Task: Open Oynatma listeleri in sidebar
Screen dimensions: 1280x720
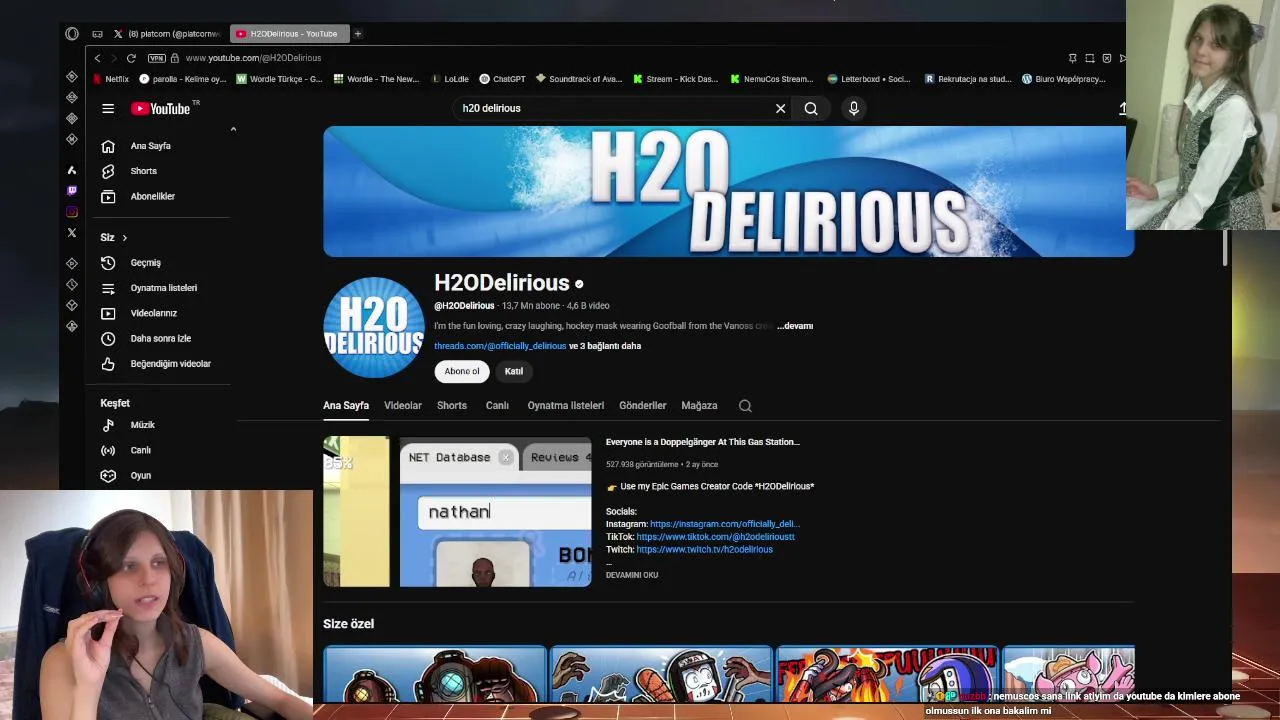Action: click(x=163, y=288)
